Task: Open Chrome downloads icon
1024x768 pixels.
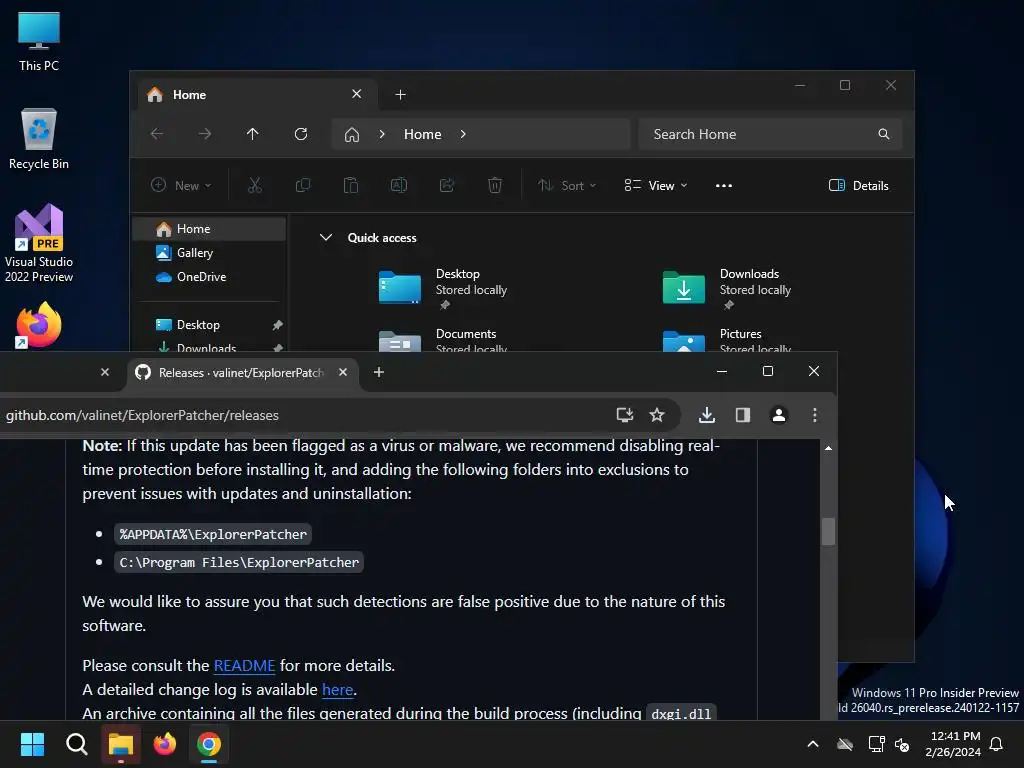Action: pos(707,415)
